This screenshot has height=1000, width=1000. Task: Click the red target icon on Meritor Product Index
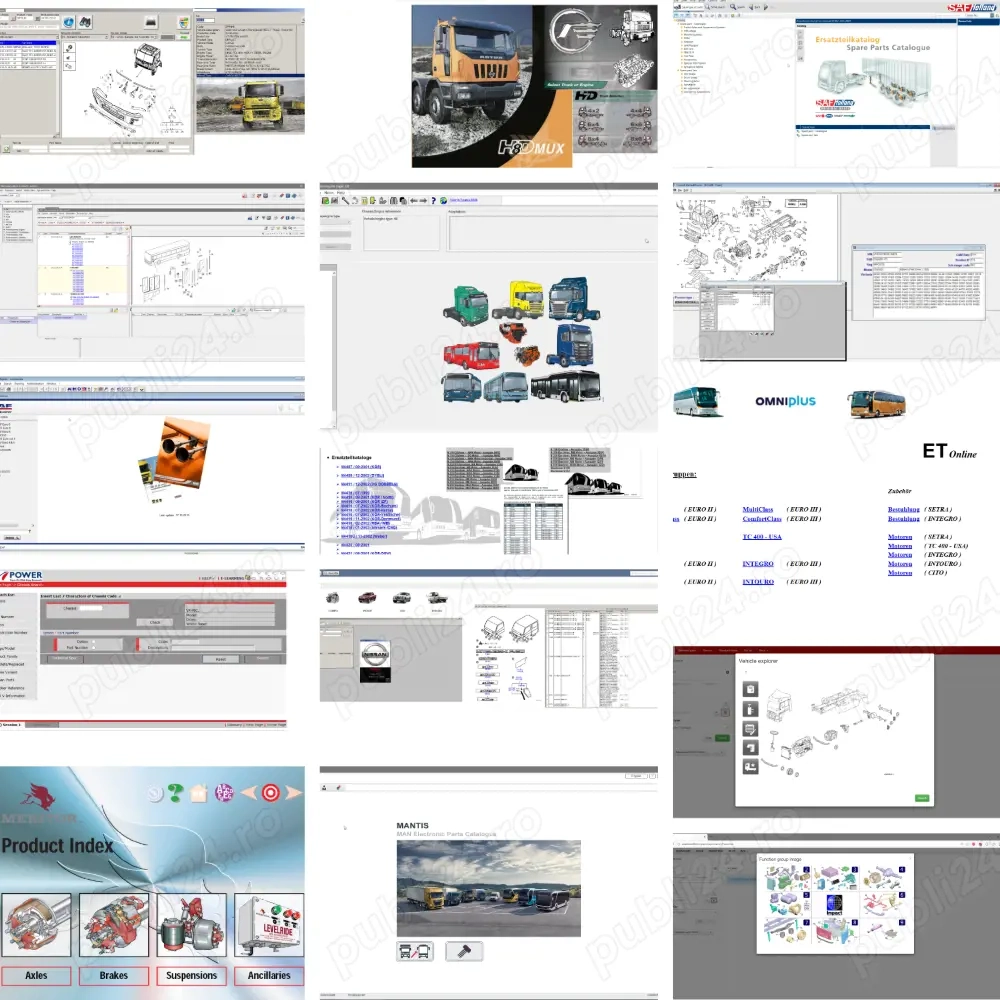pos(269,793)
